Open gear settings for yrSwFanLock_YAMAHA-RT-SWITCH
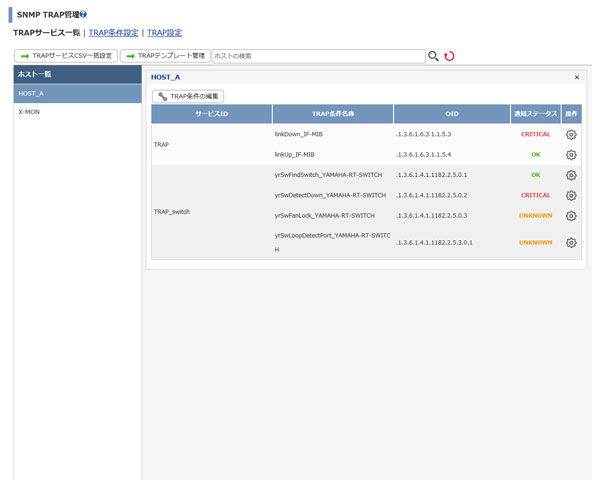The image size is (600, 480). [x=571, y=216]
